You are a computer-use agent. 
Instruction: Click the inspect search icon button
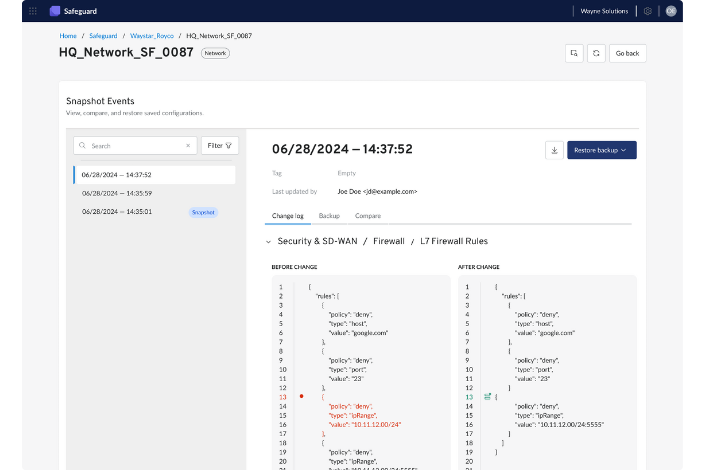click(574, 54)
